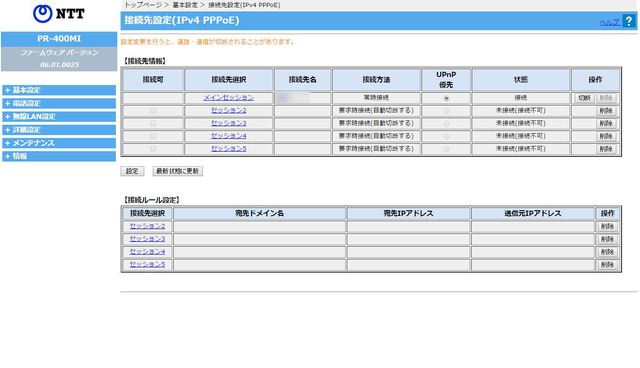Open セッション2 link in 接続ルール設定 table
The height and width of the screenshot is (368, 640).
[147, 226]
